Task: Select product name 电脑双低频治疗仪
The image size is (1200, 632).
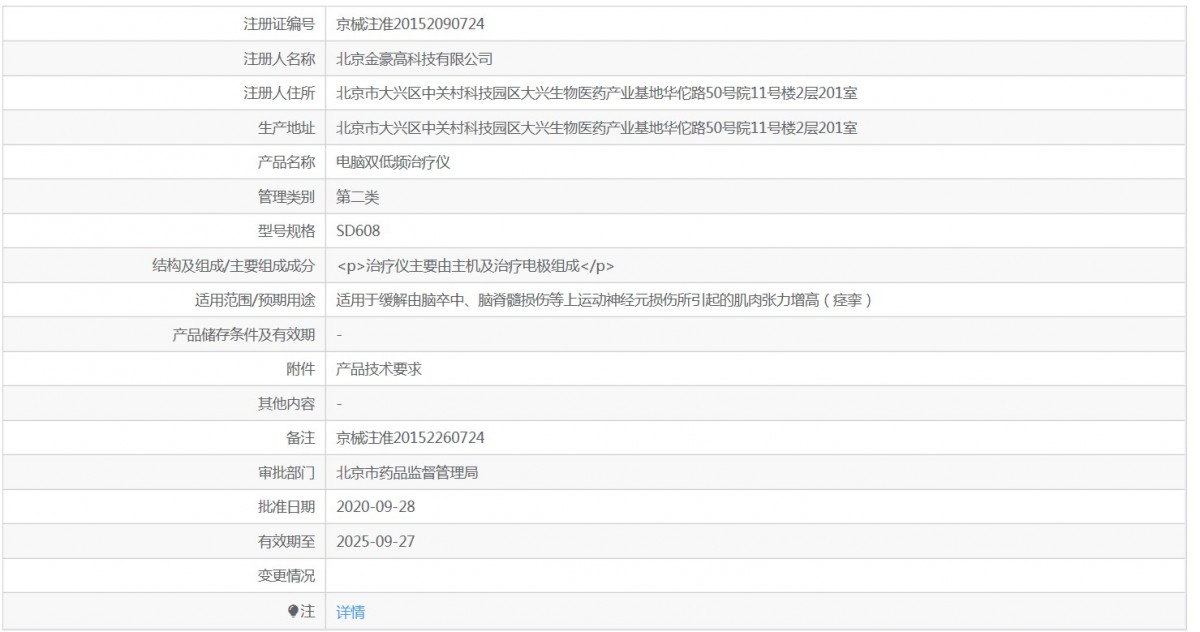Action: pyautogui.click(x=394, y=162)
